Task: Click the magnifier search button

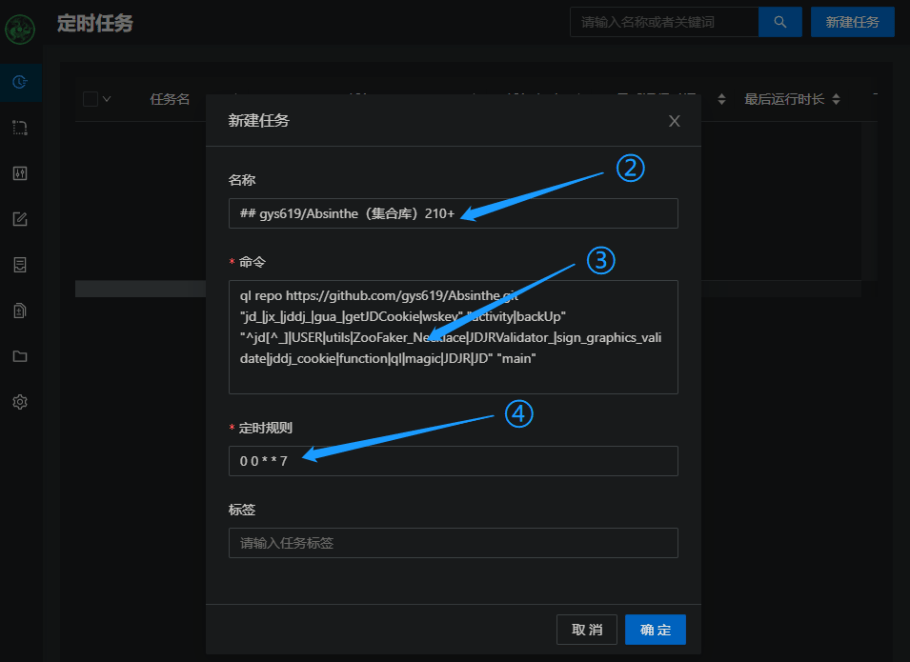Action: point(780,22)
